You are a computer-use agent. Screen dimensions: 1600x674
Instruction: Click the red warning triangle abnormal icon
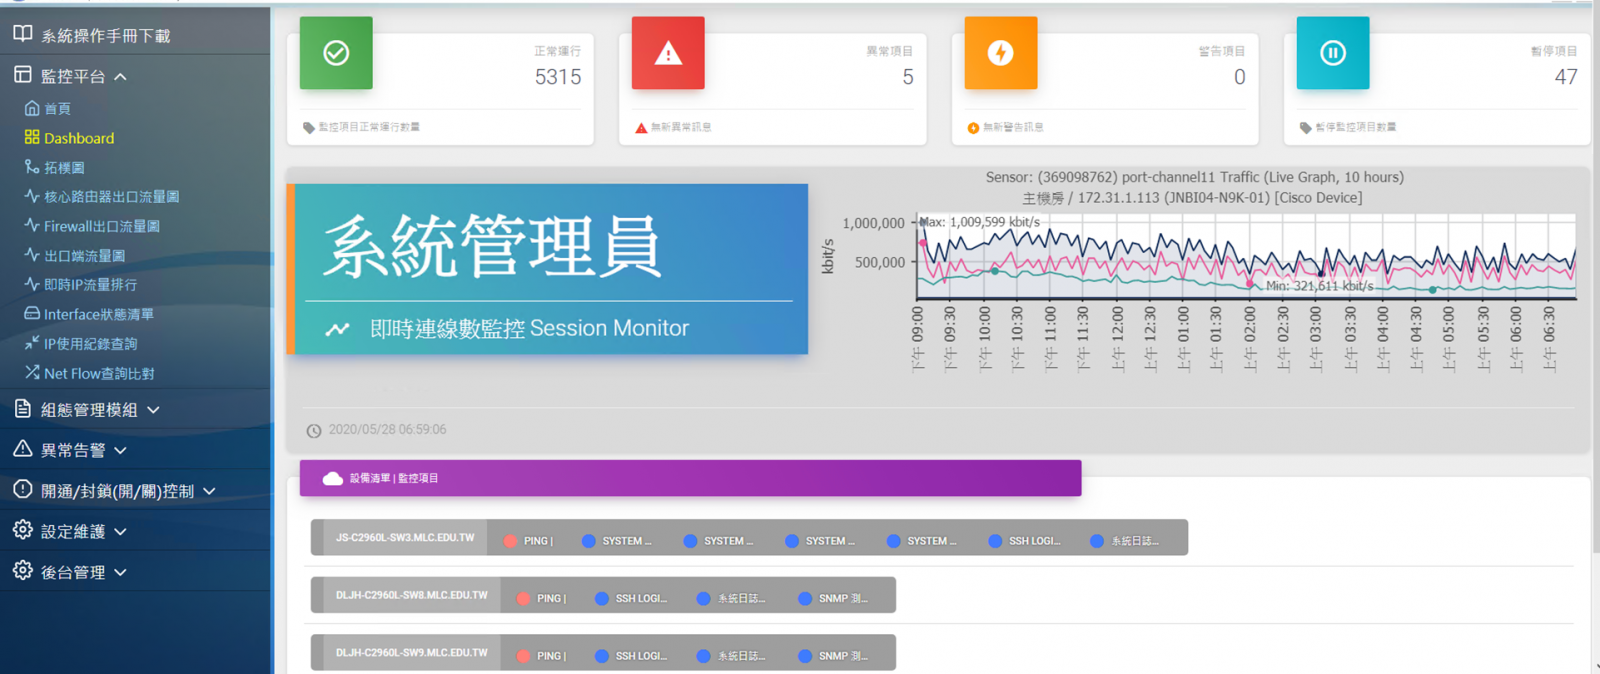[668, 53]
